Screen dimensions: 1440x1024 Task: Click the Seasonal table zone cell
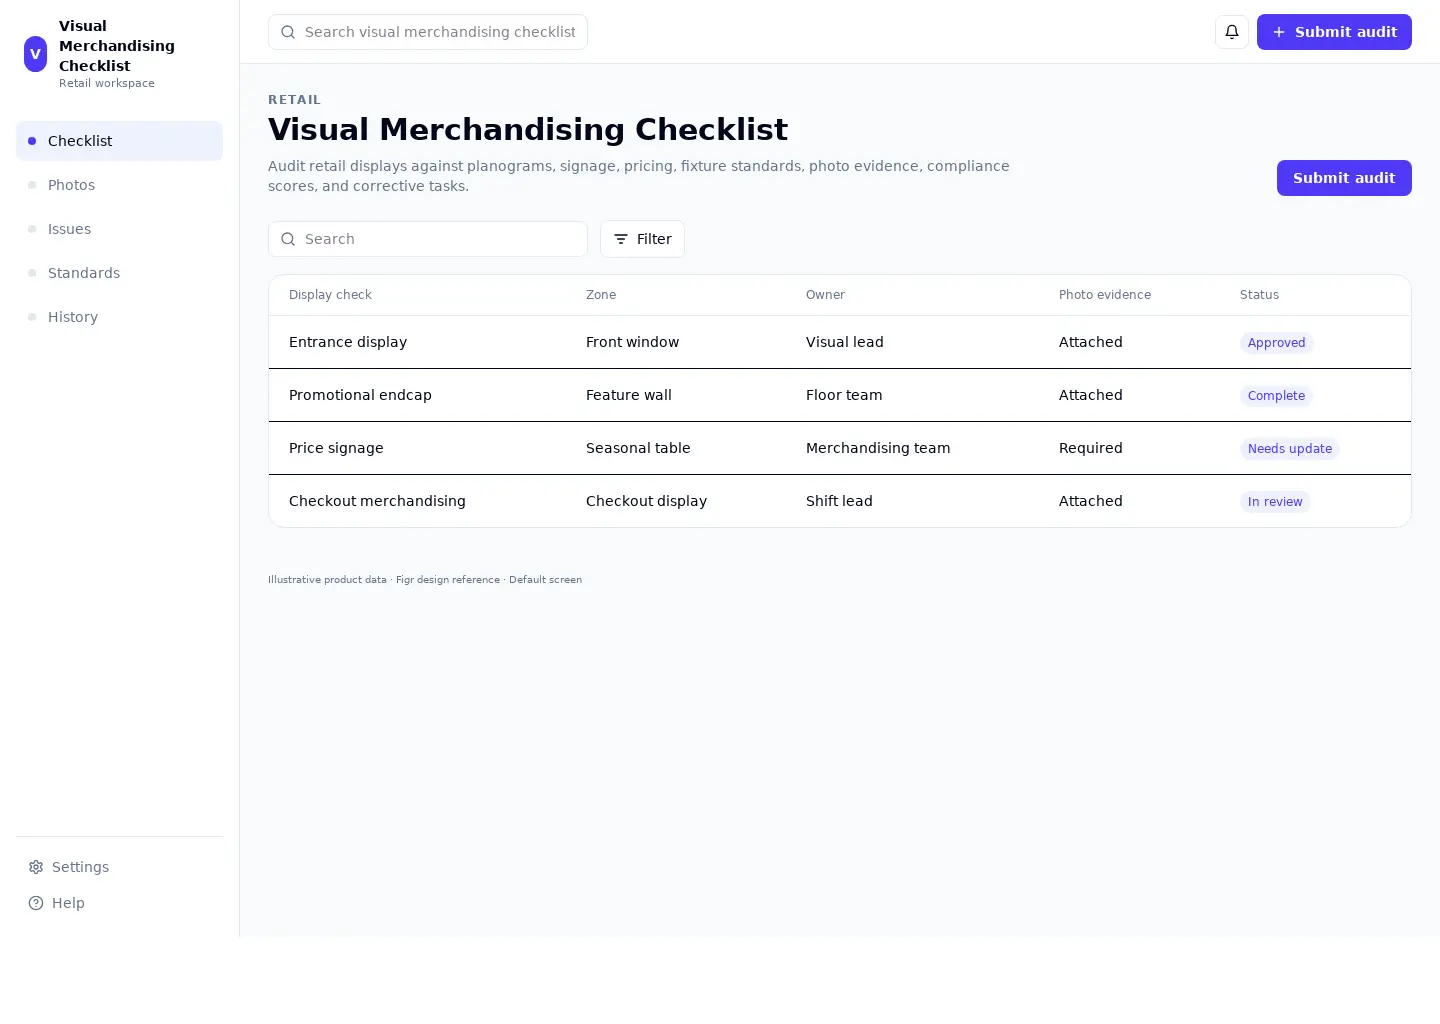point(638,448)
